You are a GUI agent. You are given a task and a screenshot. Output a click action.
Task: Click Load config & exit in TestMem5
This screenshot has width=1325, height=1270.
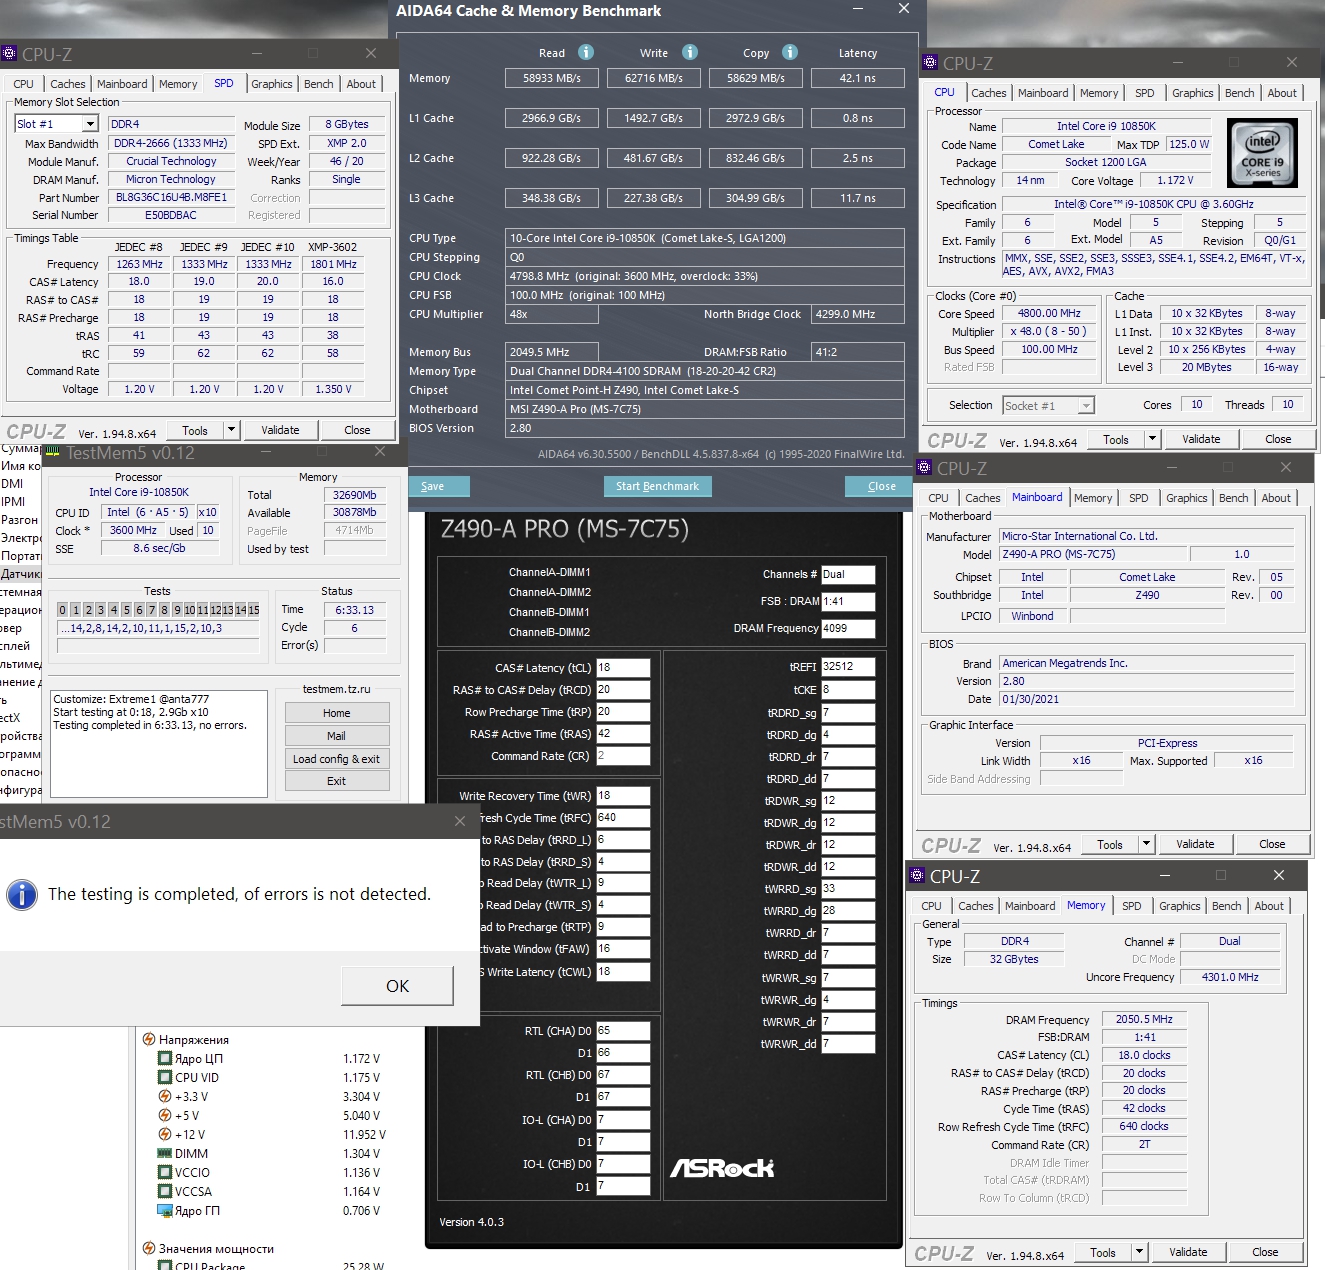pos(337,759)
